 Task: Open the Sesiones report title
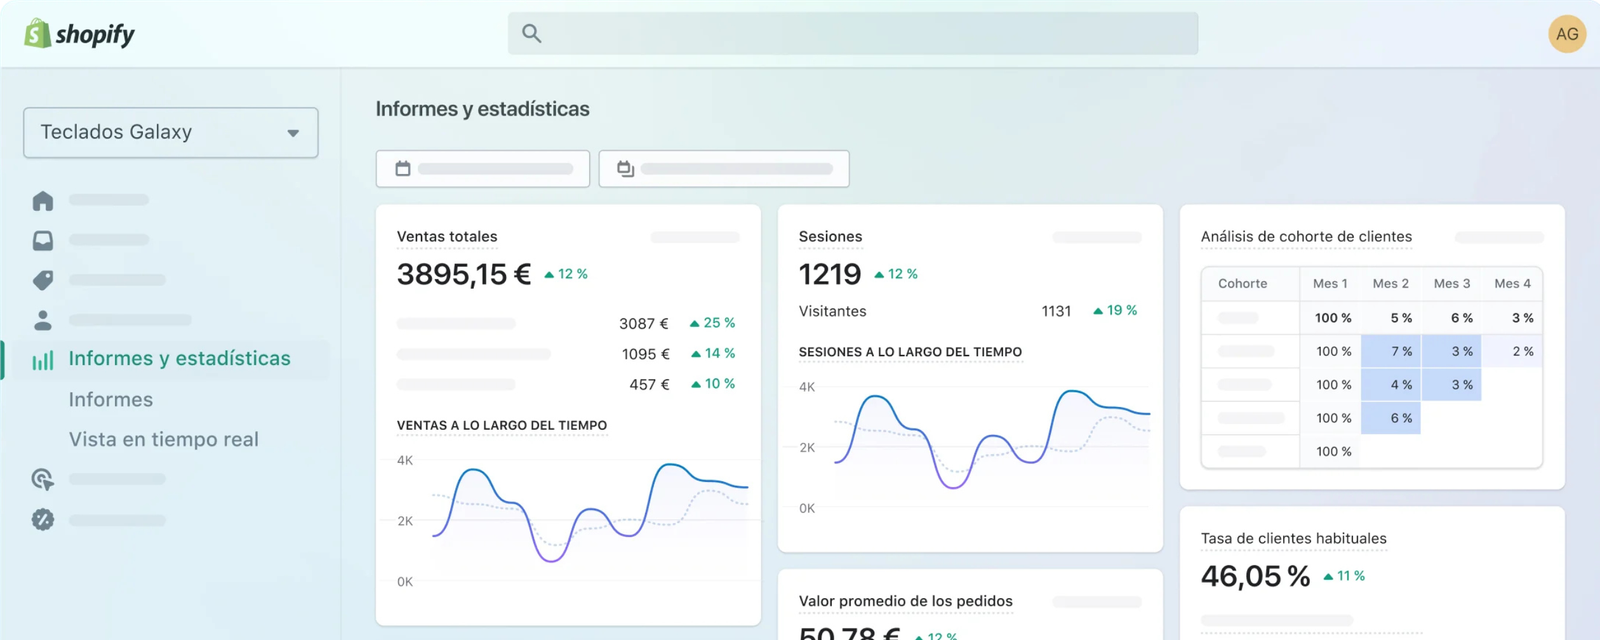click(830, 237)
